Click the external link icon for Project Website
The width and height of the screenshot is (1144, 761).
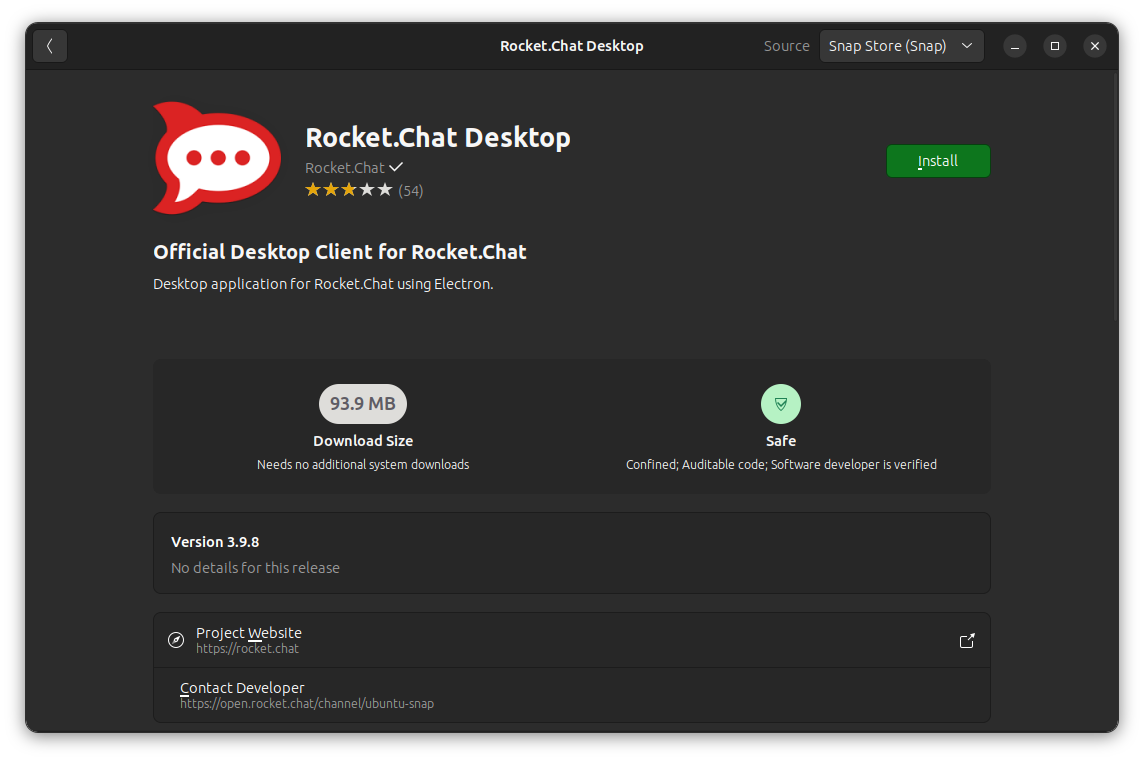(x=966, y=640)
